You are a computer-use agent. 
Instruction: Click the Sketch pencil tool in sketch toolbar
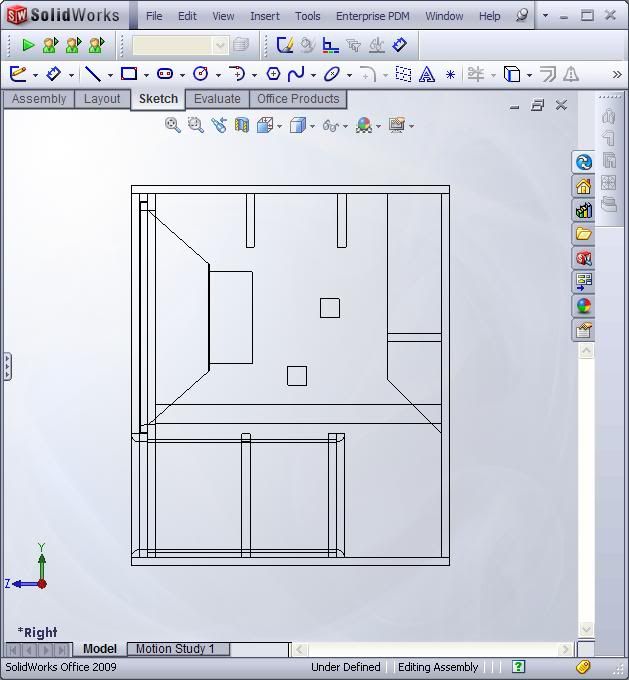[x=18, y=74]
